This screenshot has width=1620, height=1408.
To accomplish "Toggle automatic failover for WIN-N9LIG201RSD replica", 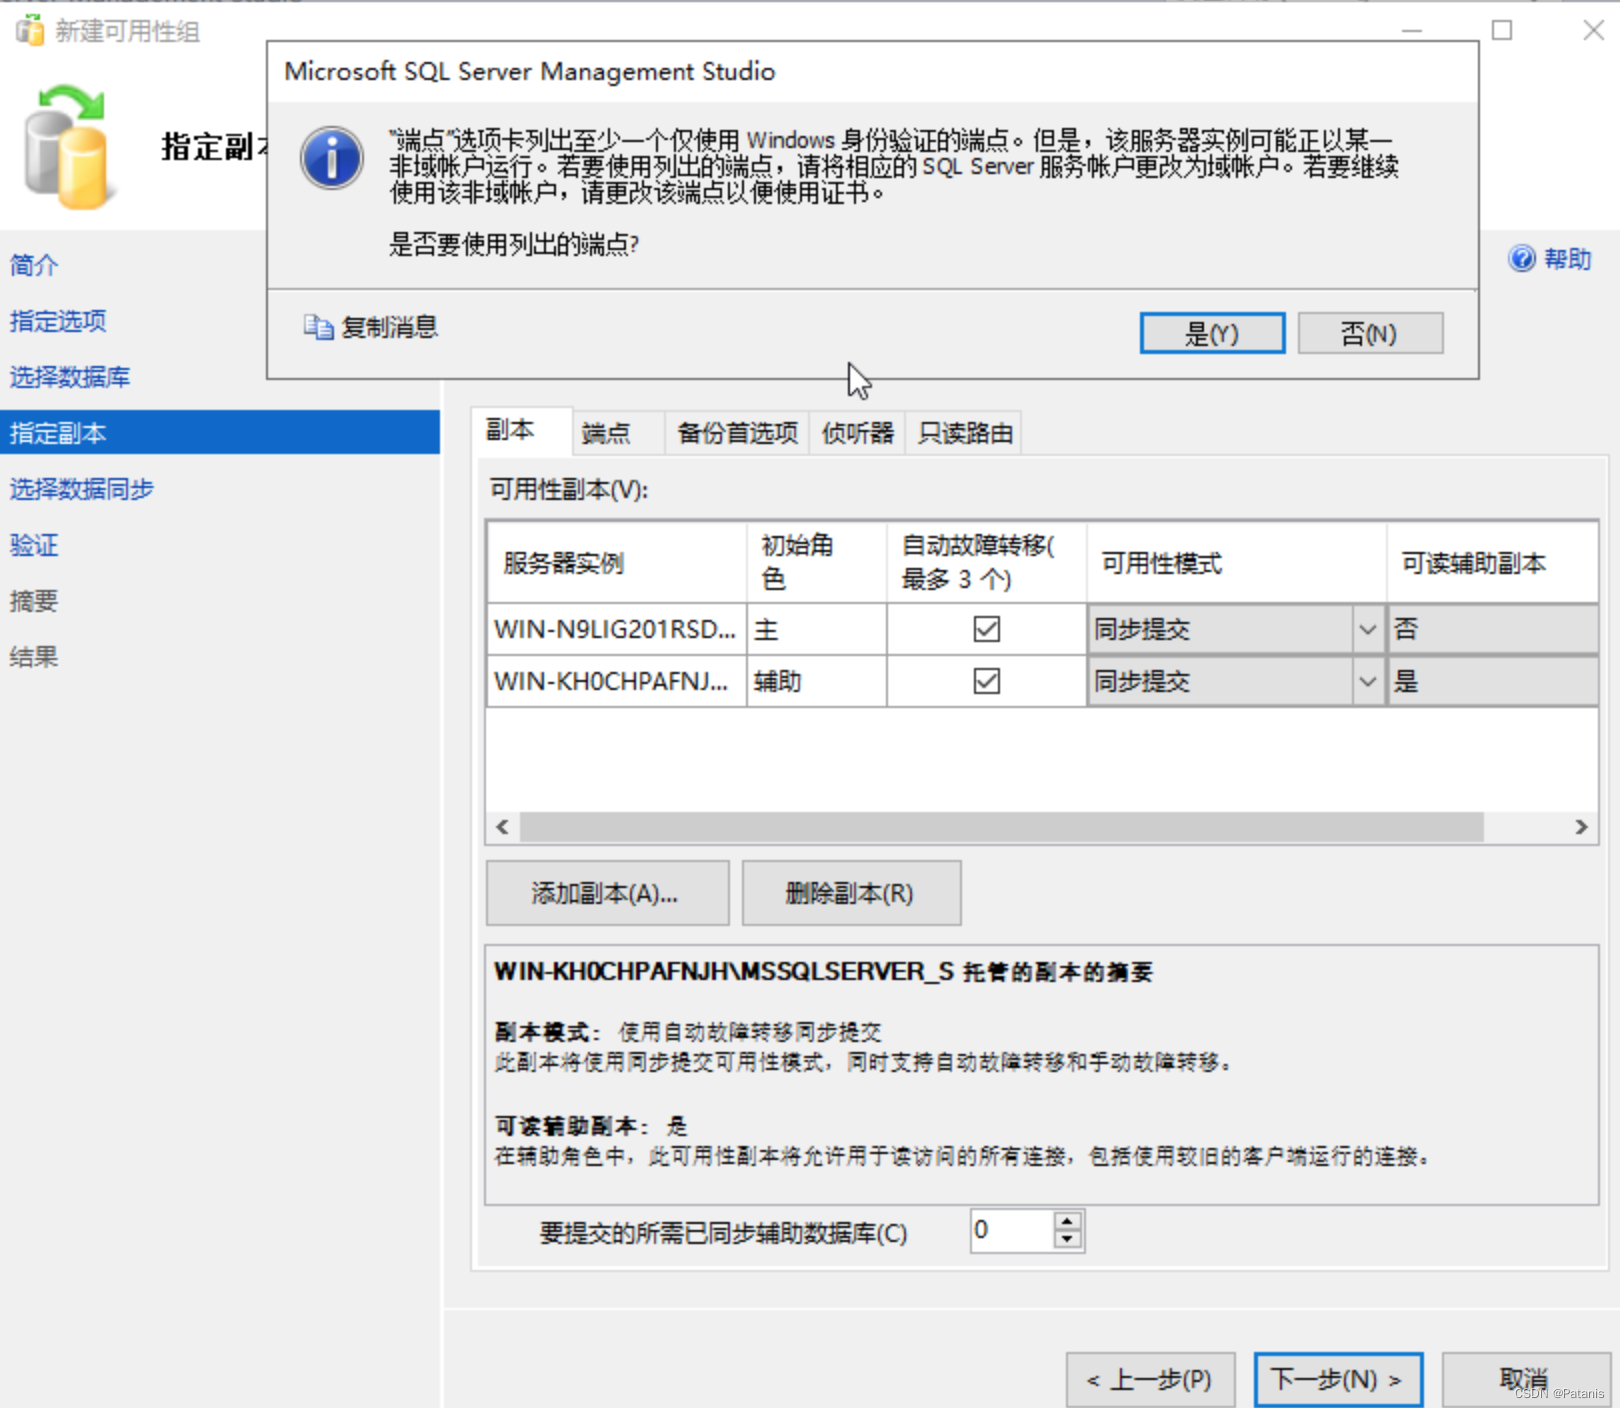I will click(986, 629).
